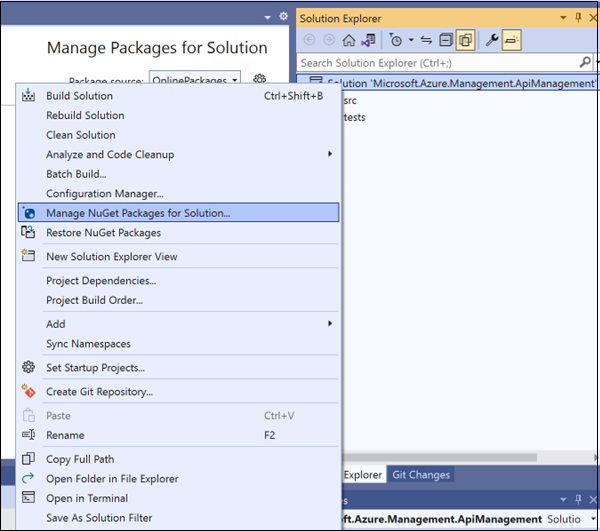Click the Open Folder arrow icon
The width and height of the screenshot is (600, 531).
click(28, 478)
